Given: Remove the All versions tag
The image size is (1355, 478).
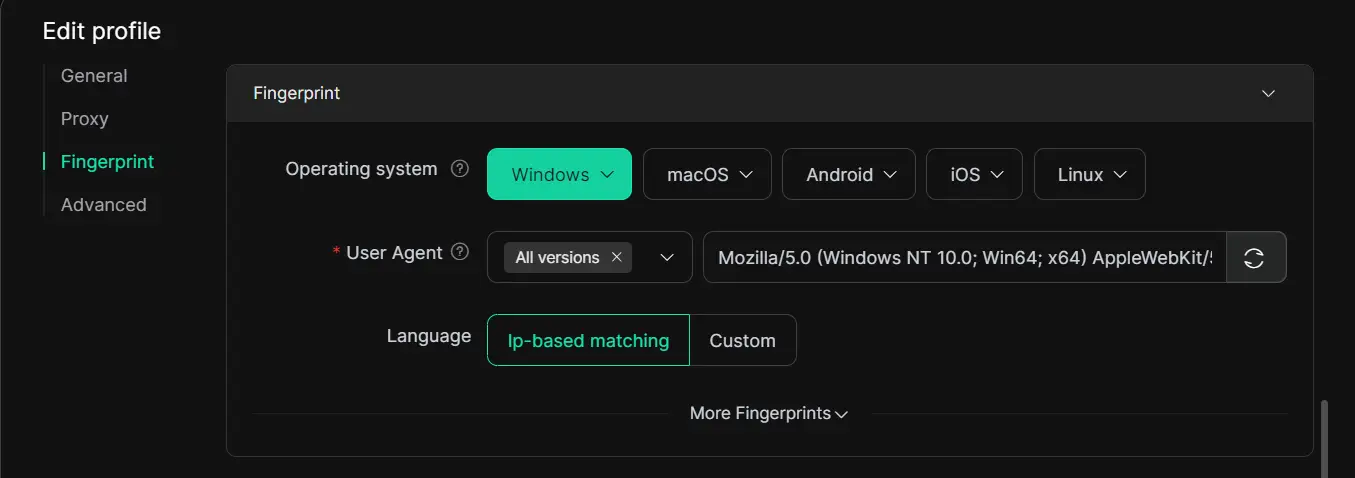Looking at the screenshot, I should [x=617, y=258].
